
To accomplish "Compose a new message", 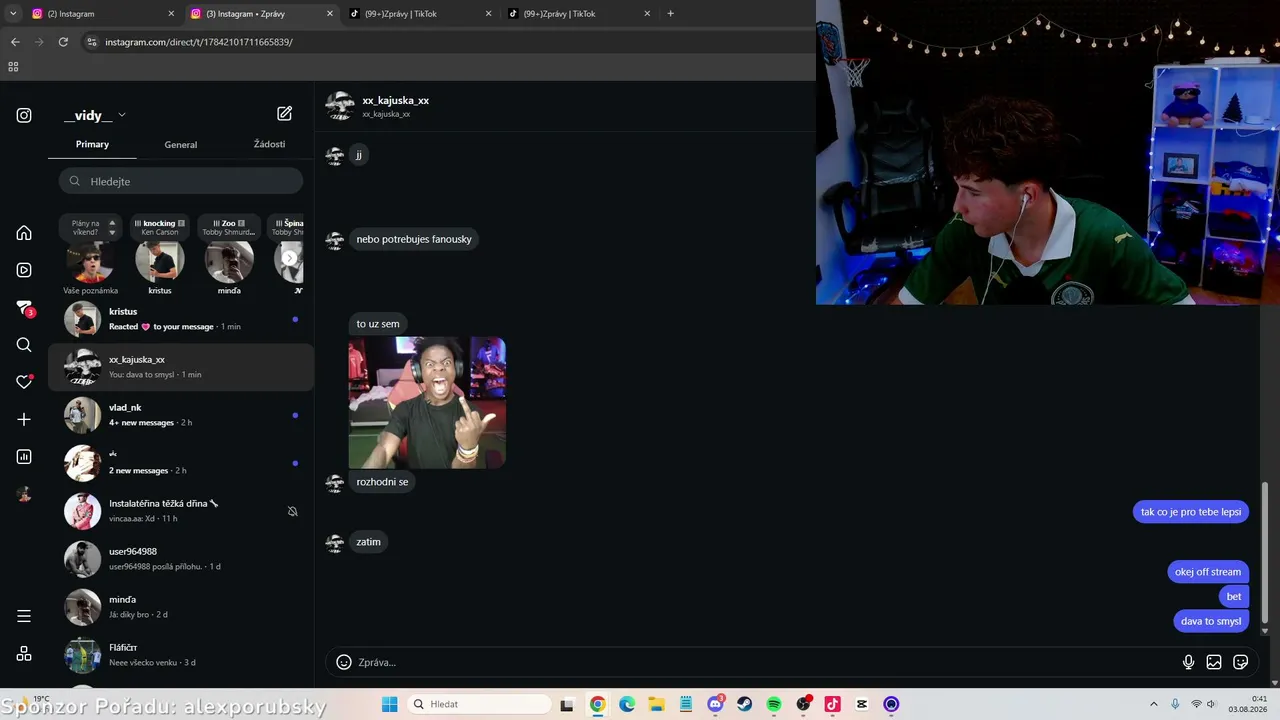I will 285,114.
